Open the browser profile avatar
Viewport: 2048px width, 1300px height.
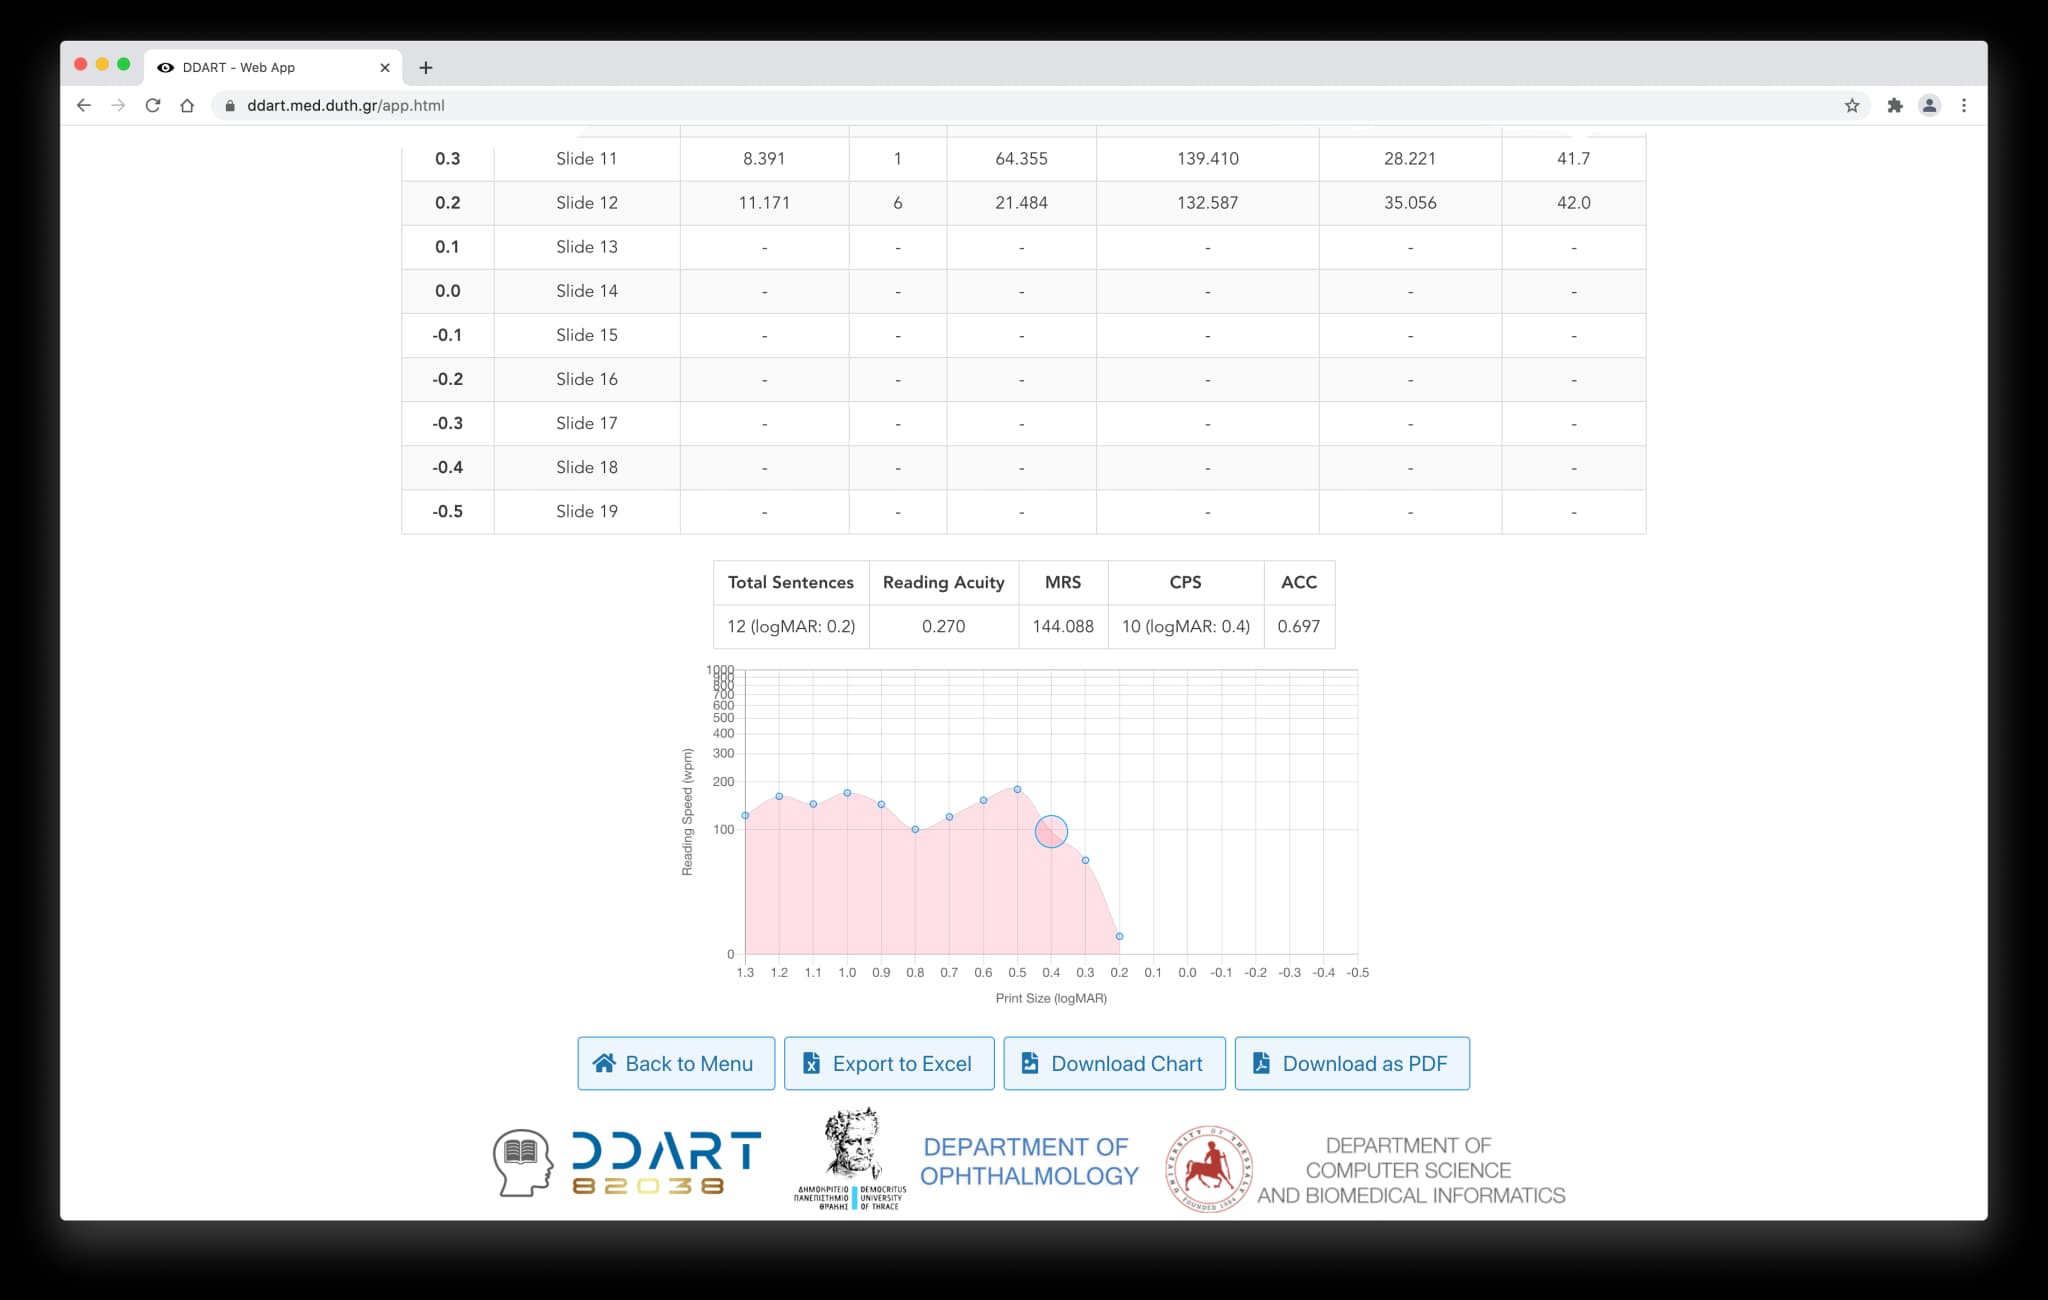(1929, 105)
